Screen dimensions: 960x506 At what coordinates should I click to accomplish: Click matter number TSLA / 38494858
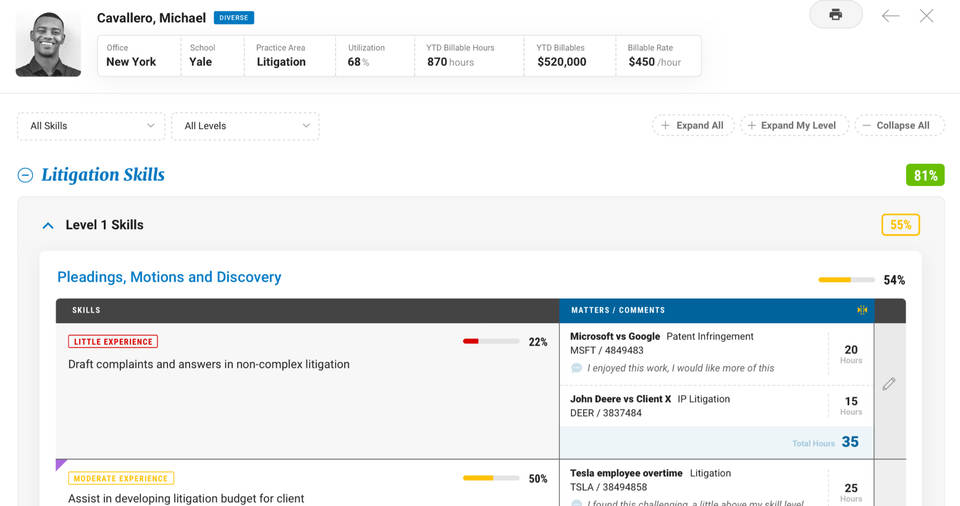point(609,487)
